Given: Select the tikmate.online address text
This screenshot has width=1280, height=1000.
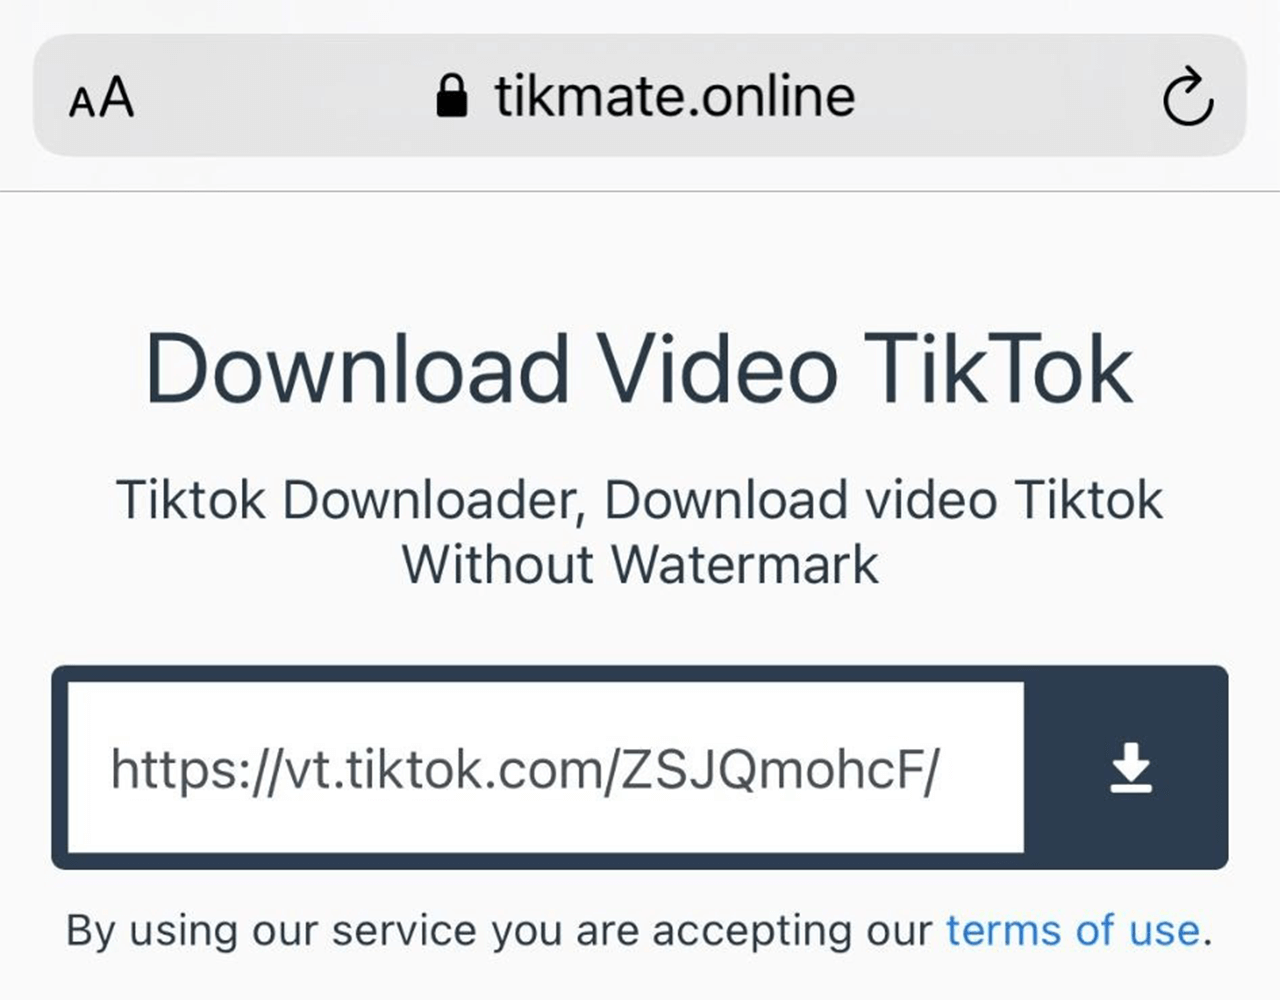Looking at the screenshot, I should click(675, 97).
